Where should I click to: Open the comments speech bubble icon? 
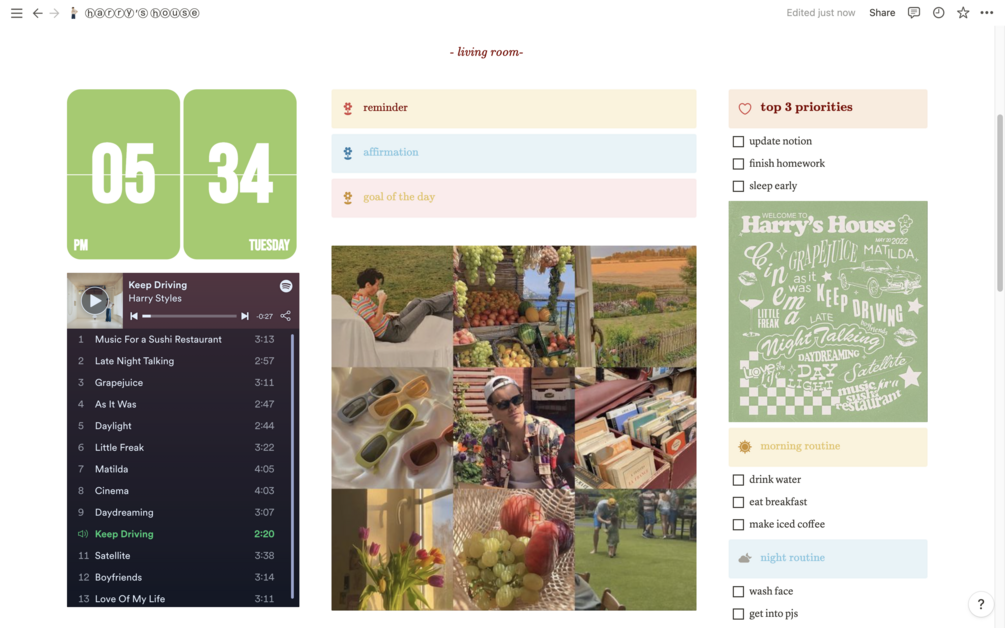point(914,13)
